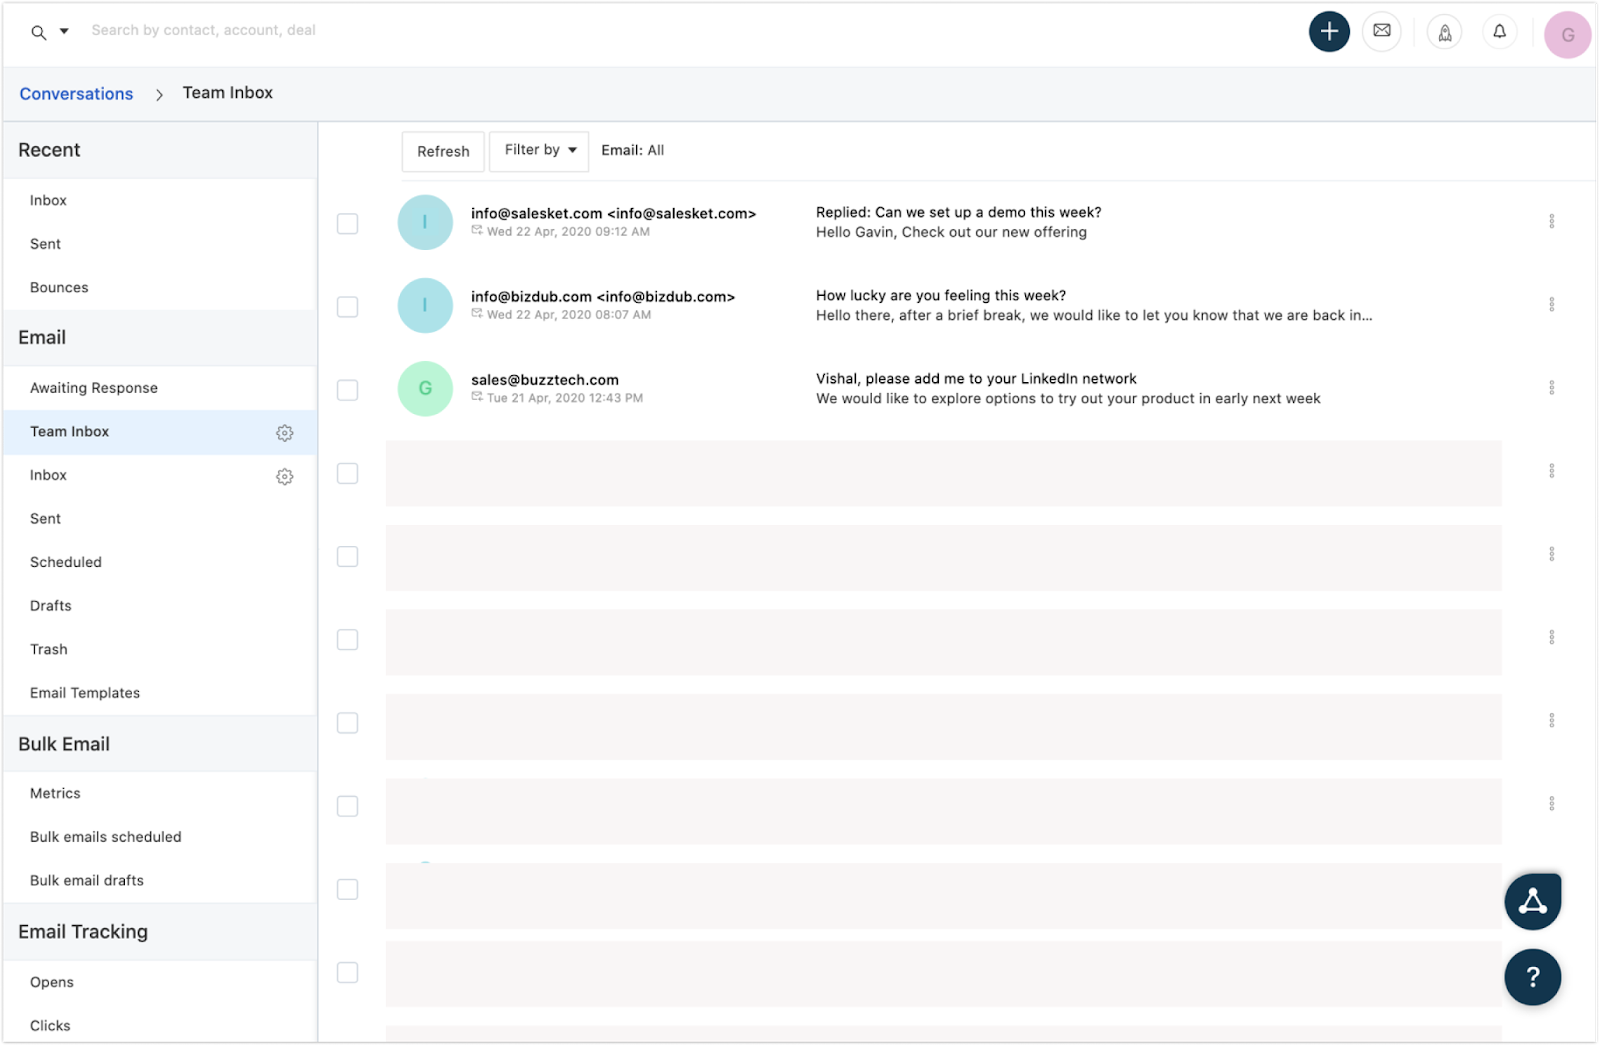Screen dimensions: 1600x1046
Task: Click the dark plus quick-add icon
Action: tap(1329, 31)
